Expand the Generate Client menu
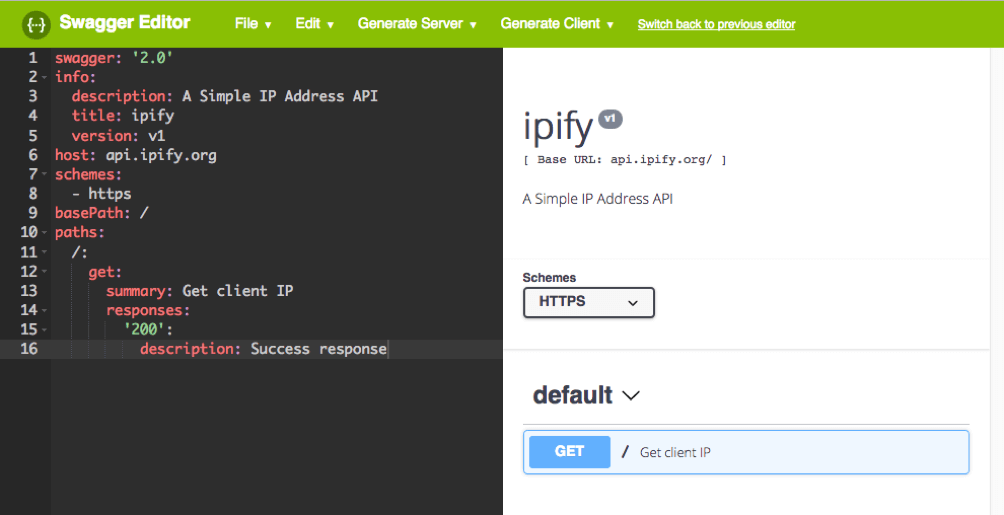Screen dimensions: 1004x515 pyautogui.click(x=557, y=24)
